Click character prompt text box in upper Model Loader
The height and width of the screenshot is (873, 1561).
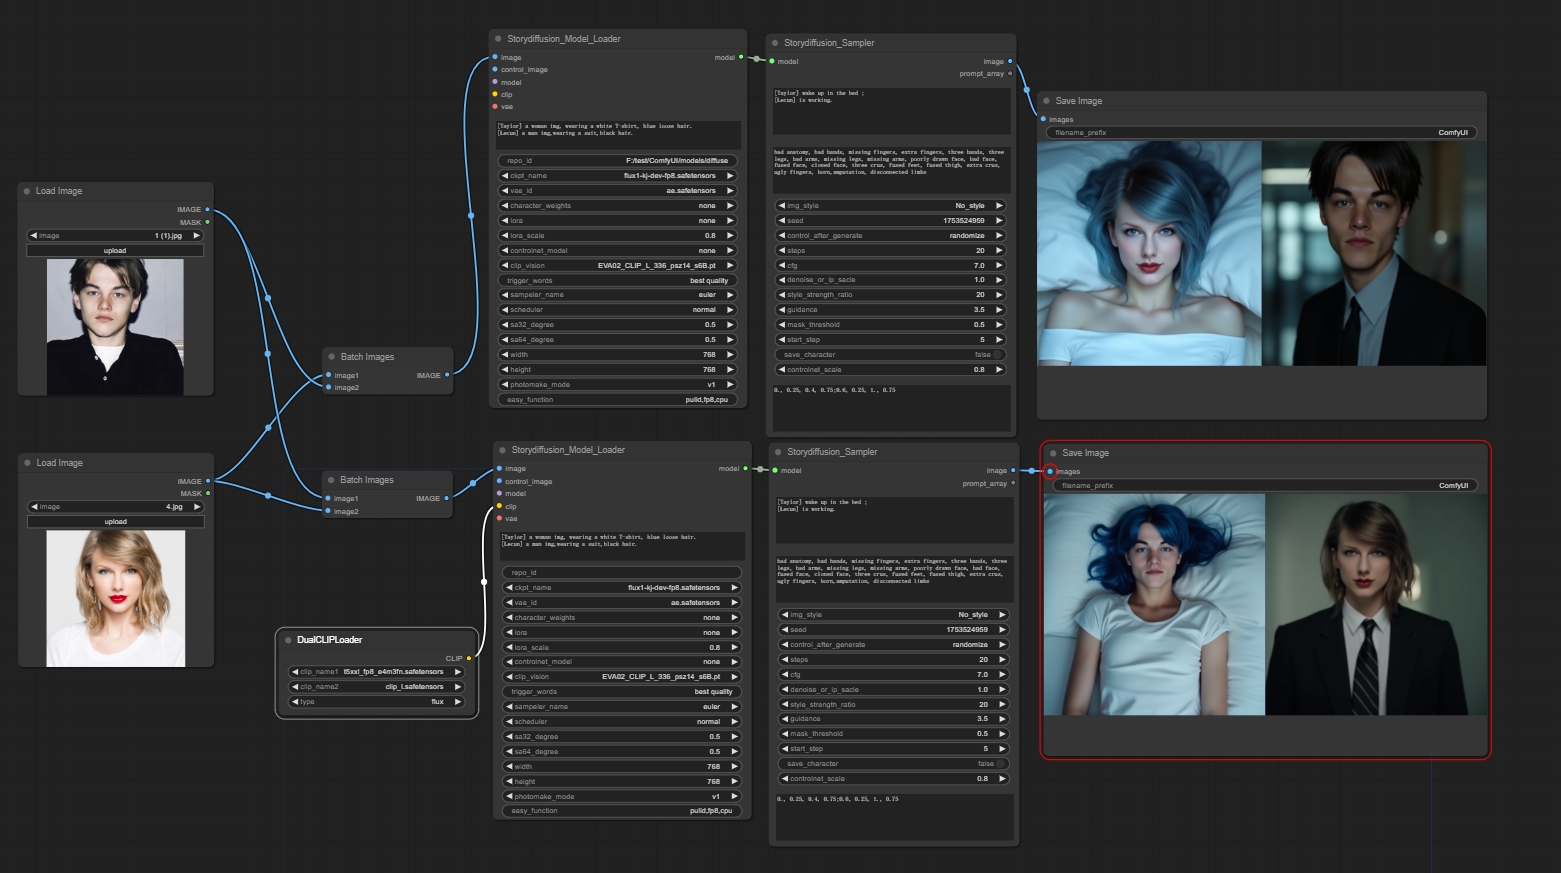point(618,135)
